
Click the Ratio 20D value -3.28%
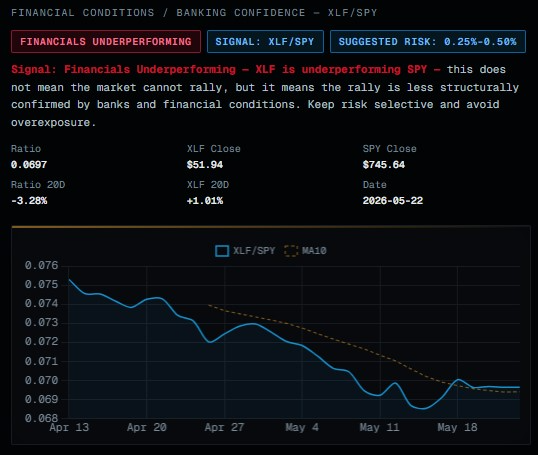29,201
